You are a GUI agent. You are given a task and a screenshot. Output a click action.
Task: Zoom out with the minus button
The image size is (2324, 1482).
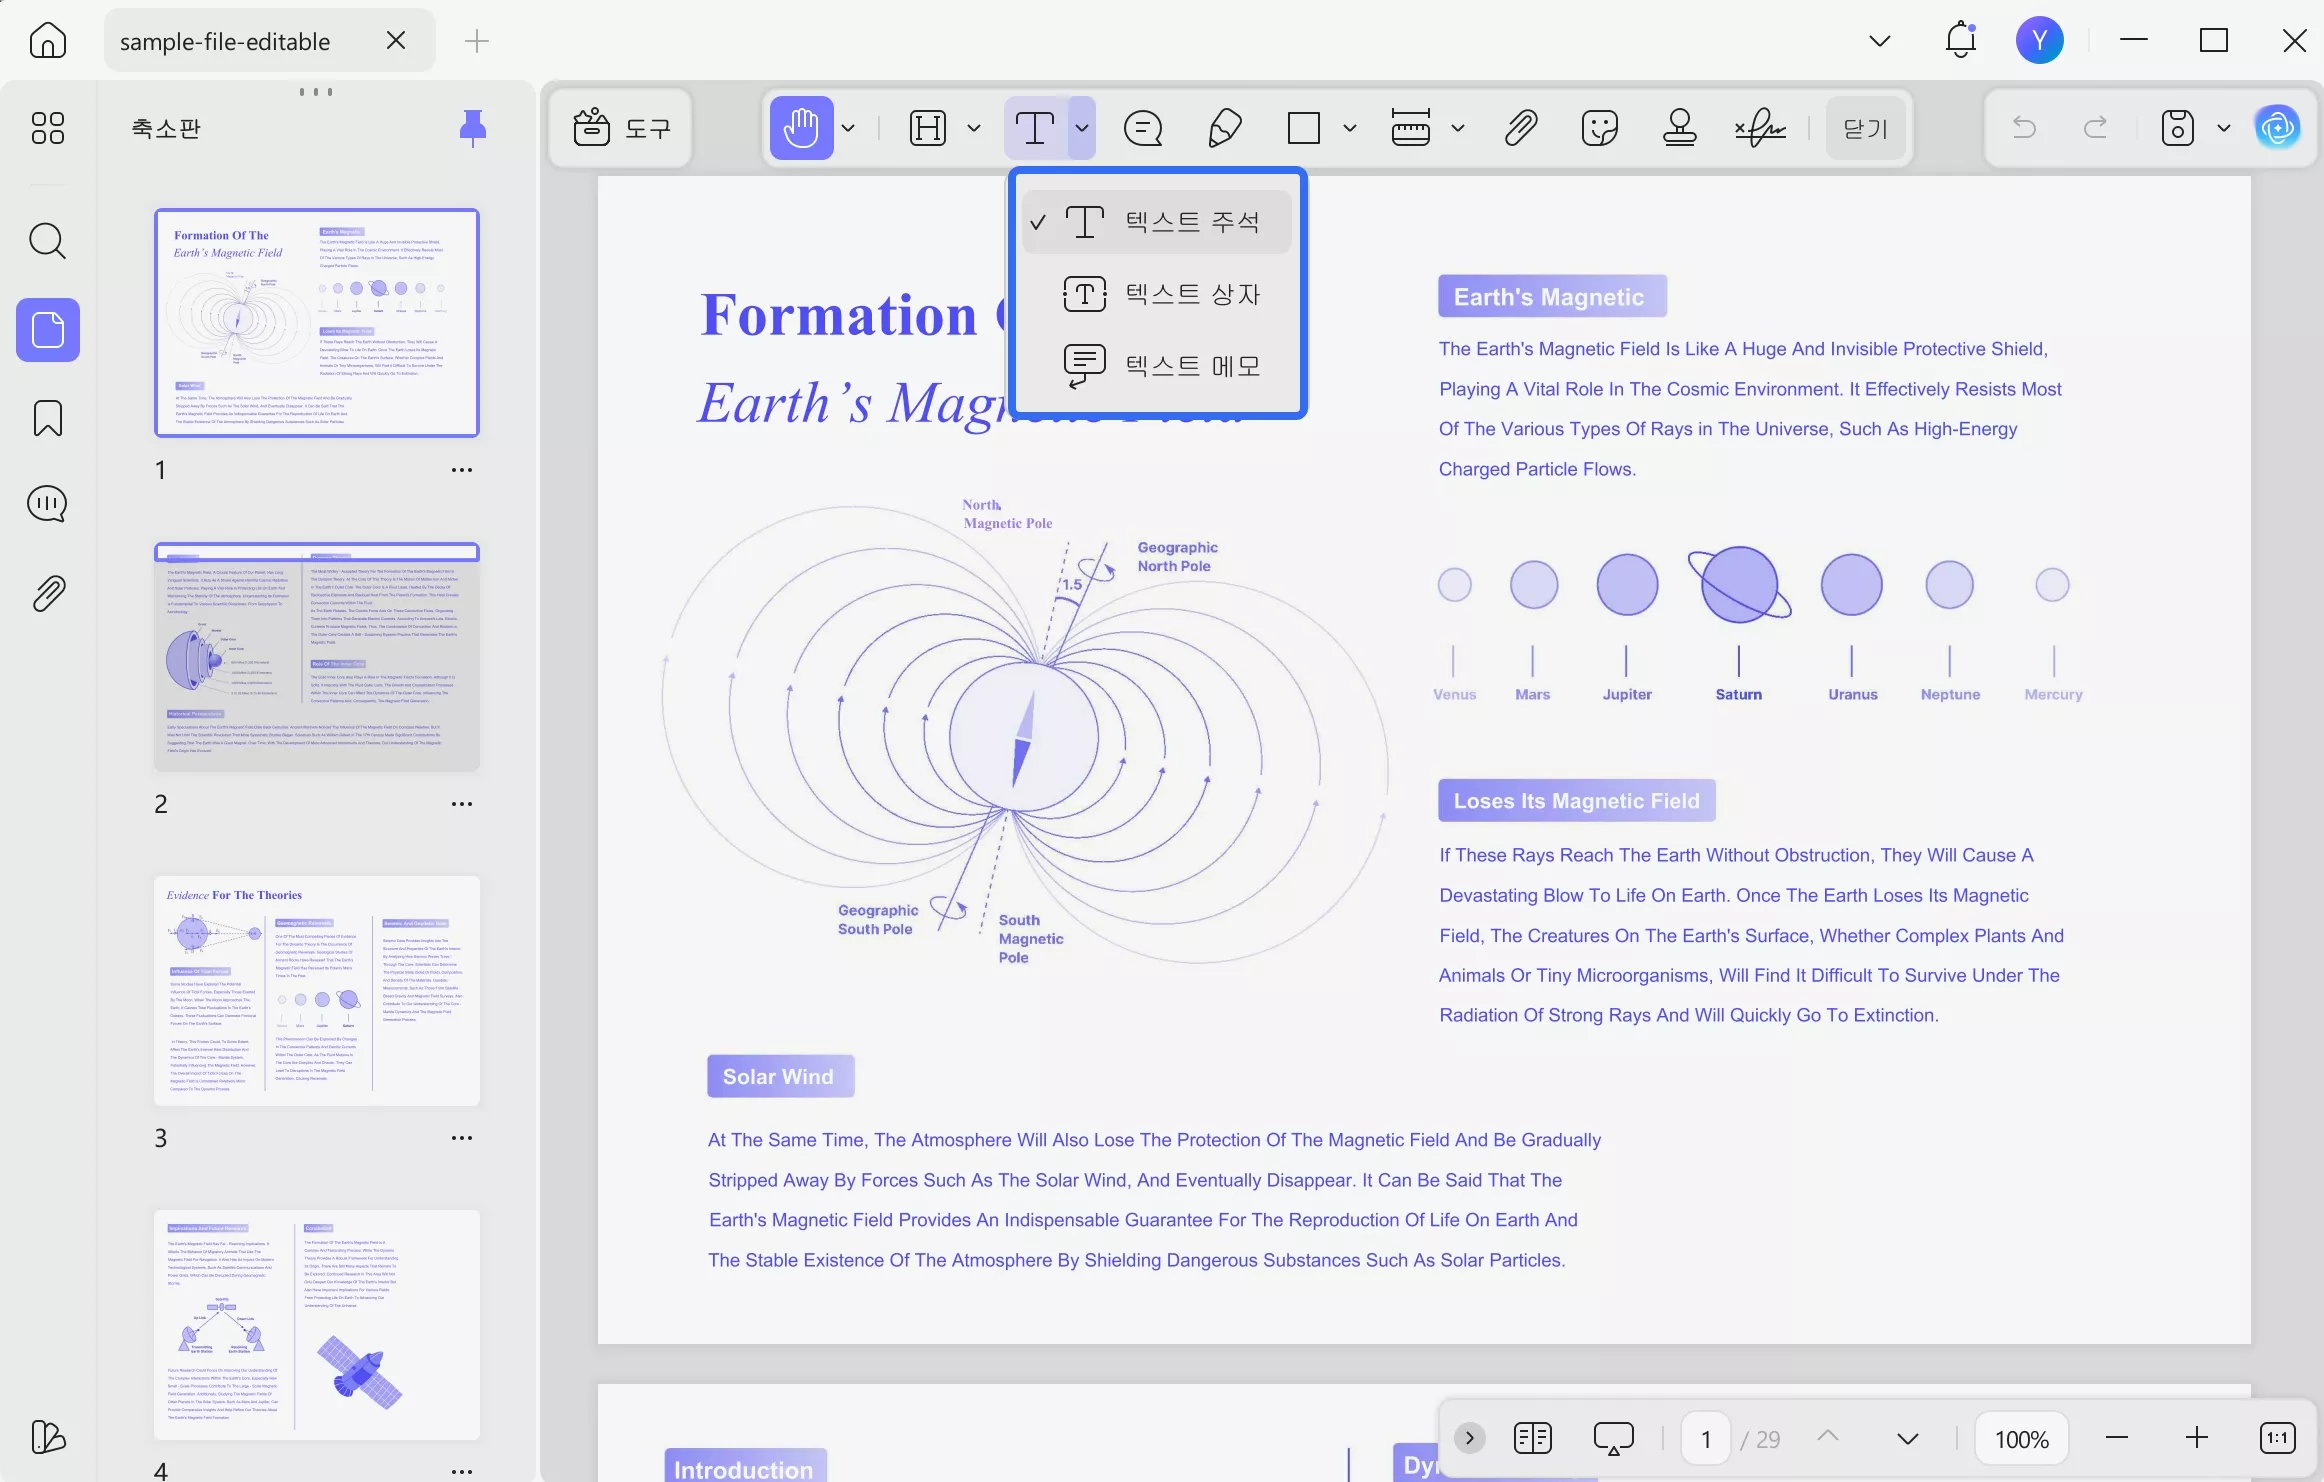[2117, 1438]
